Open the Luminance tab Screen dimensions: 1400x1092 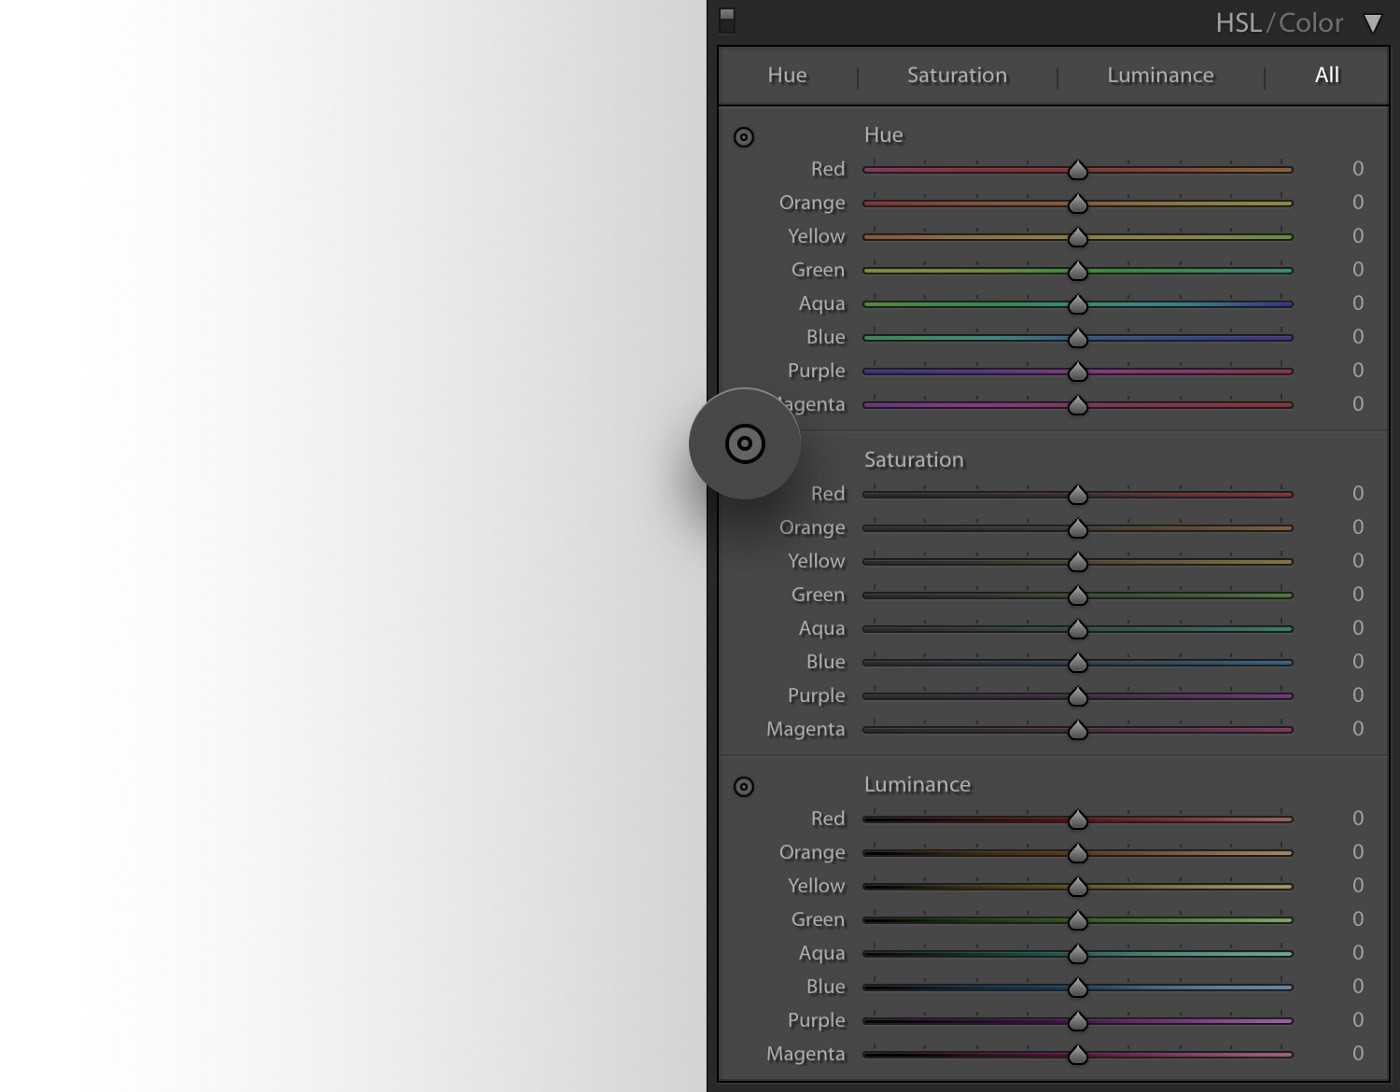(x=1160, y=75)
